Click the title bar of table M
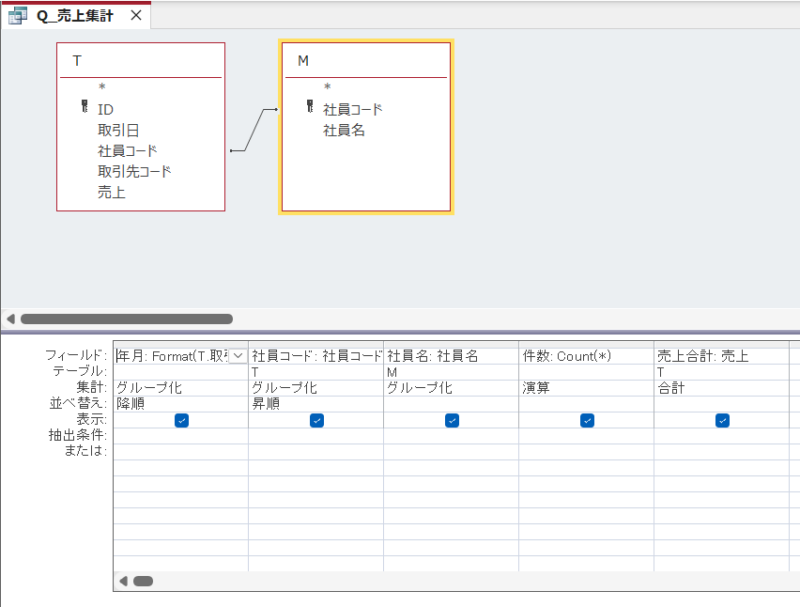 tap(366, 61)
